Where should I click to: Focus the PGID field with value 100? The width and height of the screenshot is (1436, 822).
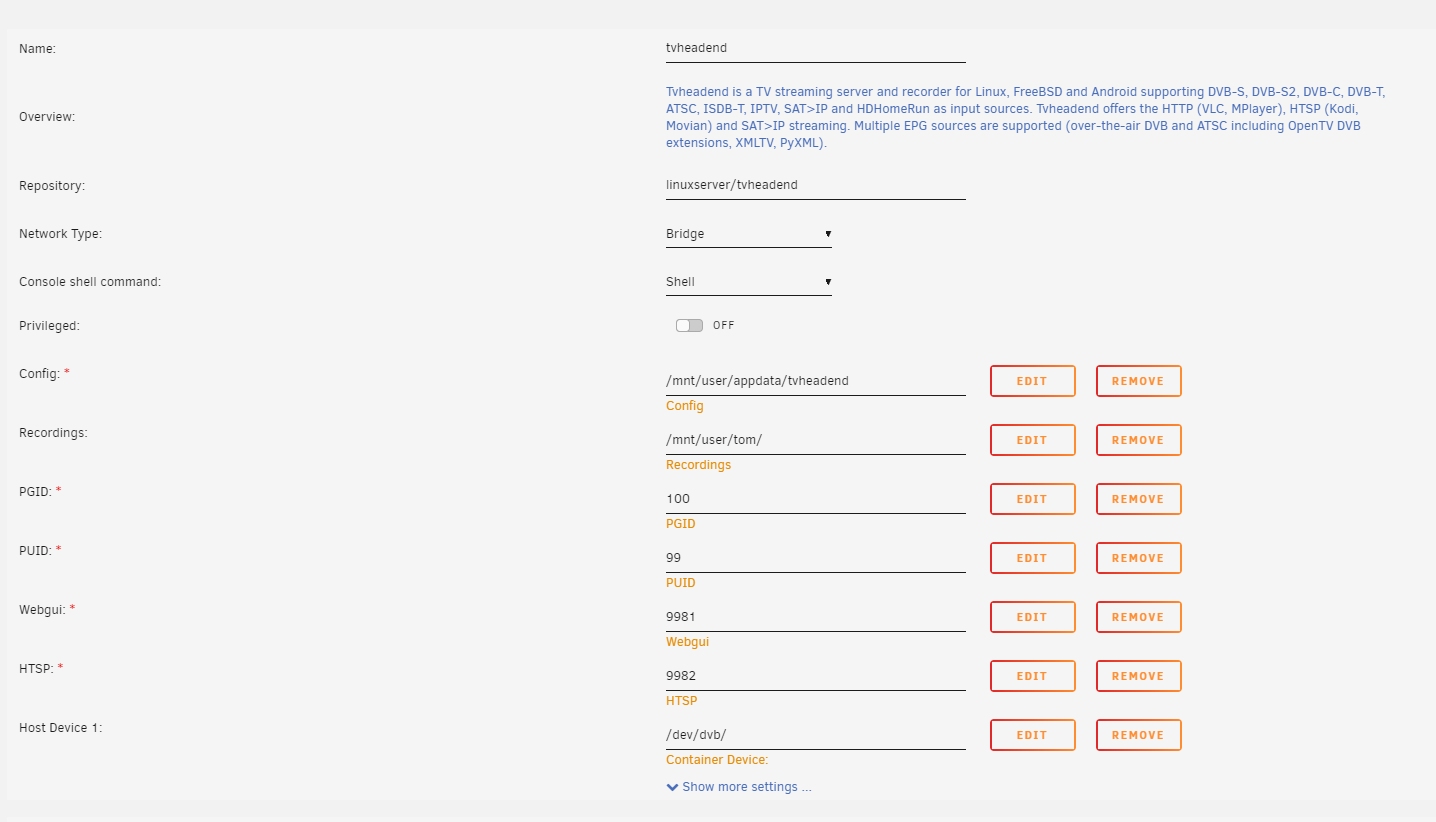click(x=816, y=499)
